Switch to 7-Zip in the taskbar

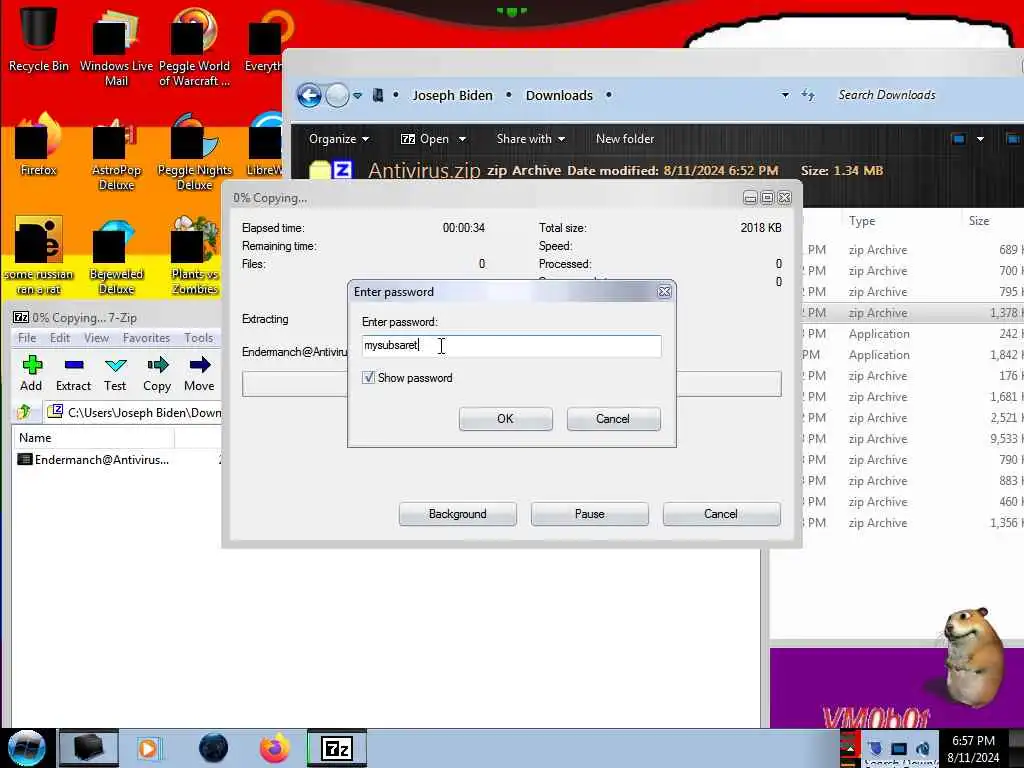[x=337, y=748]
